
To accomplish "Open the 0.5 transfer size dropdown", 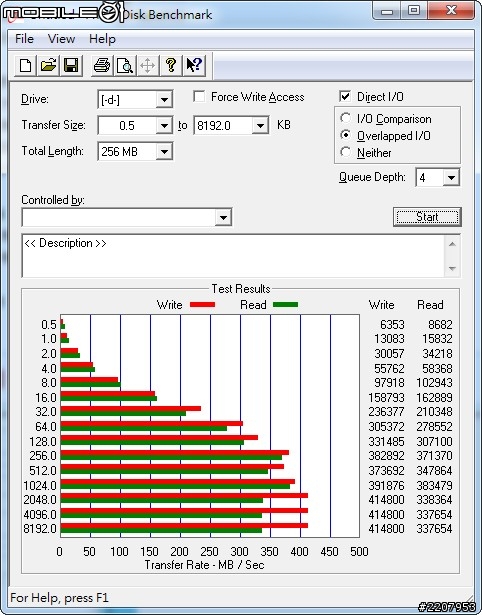I will (164, 126).
